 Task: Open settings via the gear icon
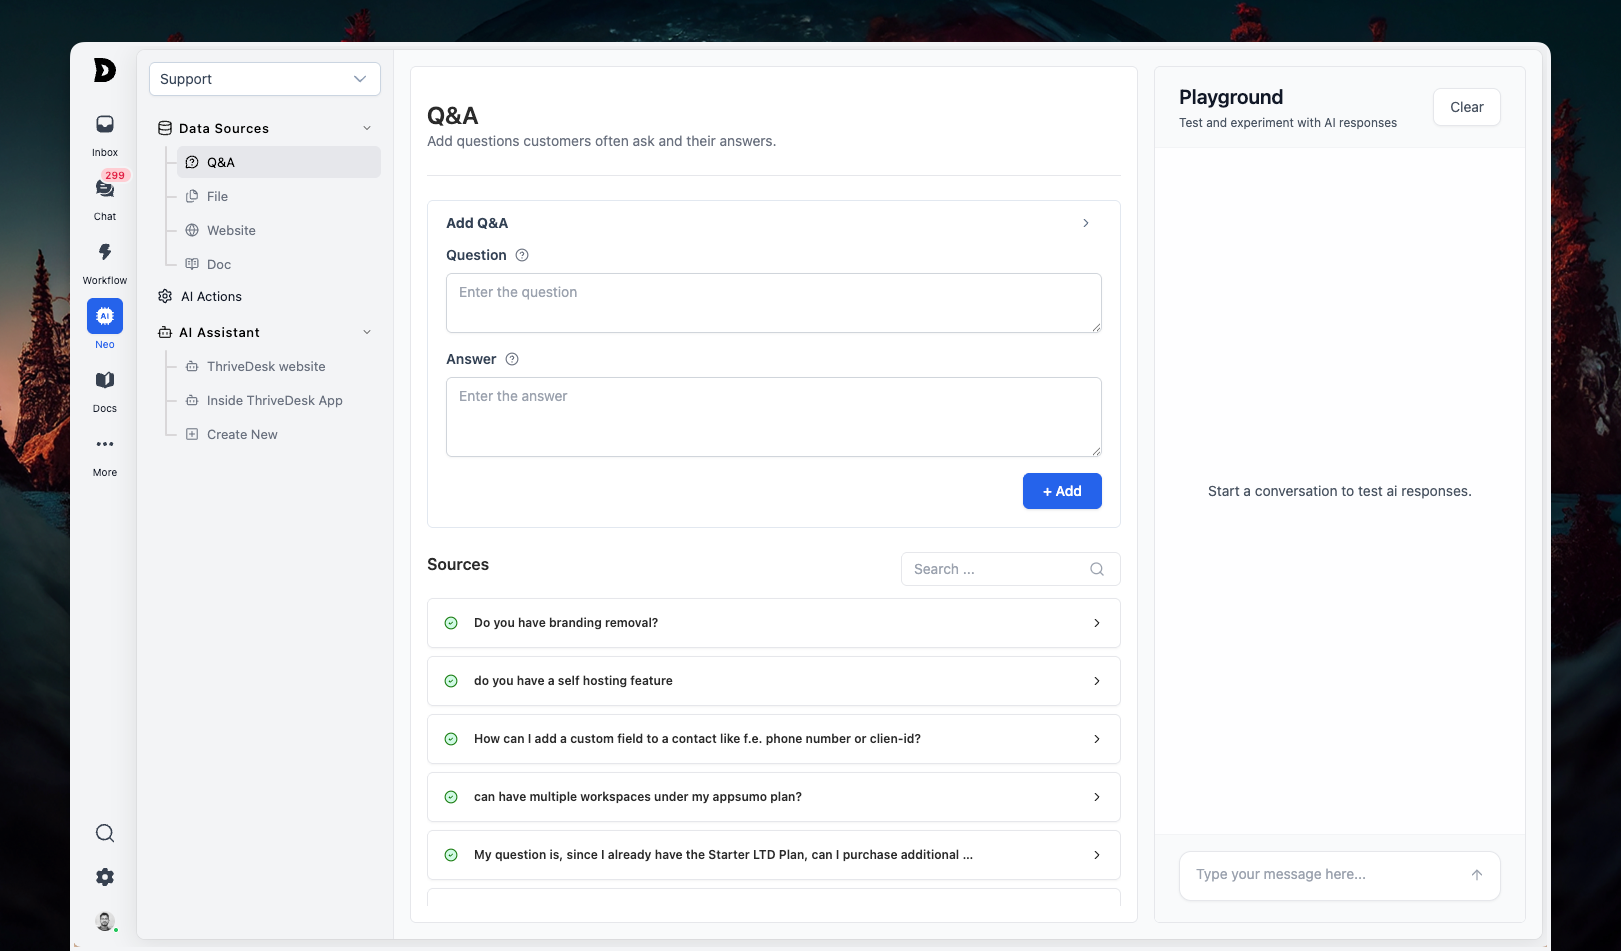click(x=104, y=877)
